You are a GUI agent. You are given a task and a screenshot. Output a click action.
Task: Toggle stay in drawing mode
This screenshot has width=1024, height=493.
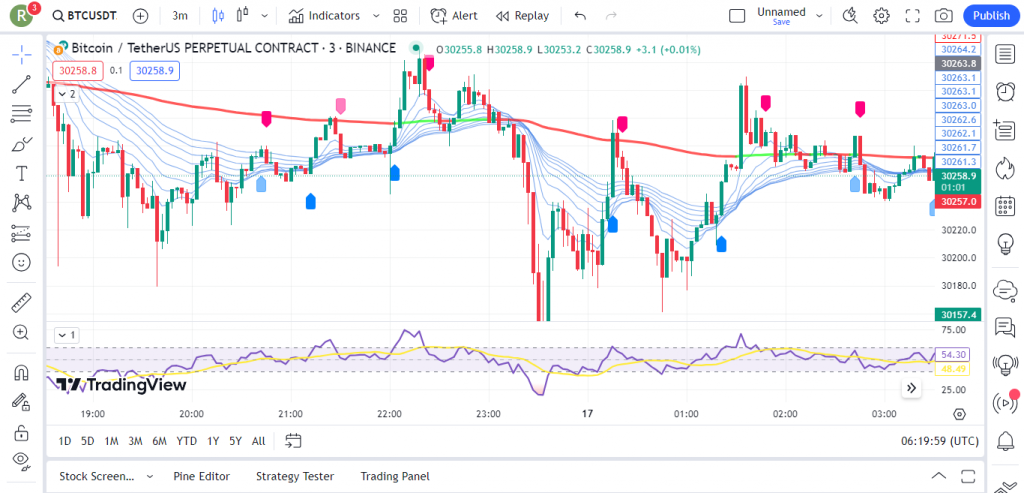22,402
